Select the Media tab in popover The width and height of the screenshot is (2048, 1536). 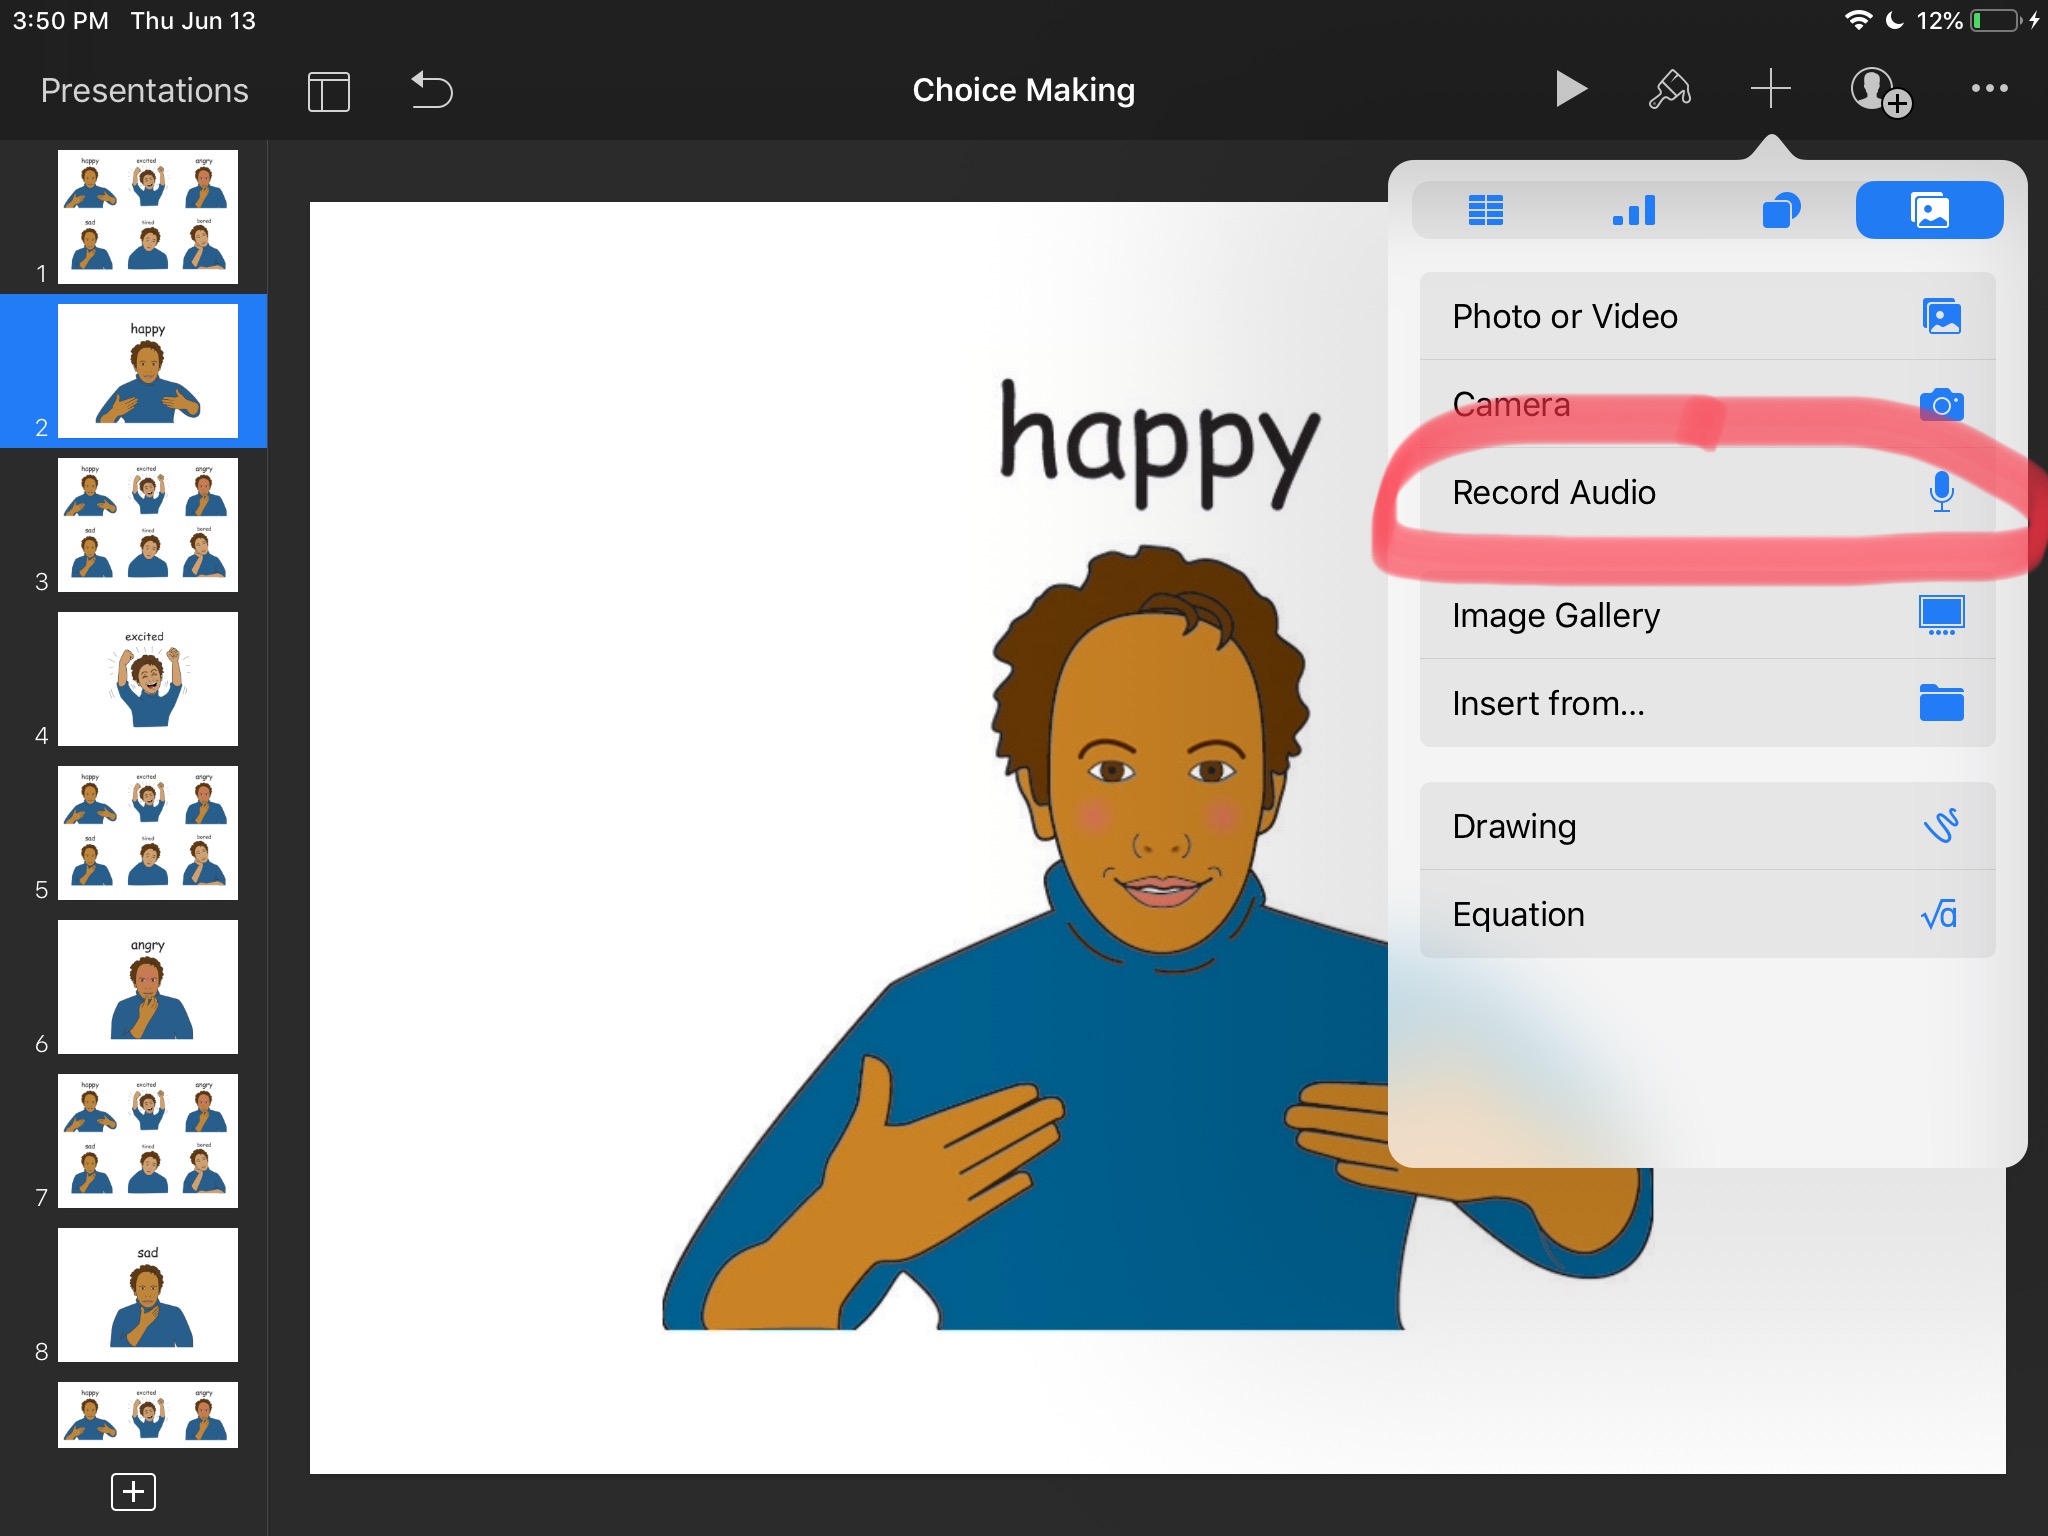(x=1929, y=210)
